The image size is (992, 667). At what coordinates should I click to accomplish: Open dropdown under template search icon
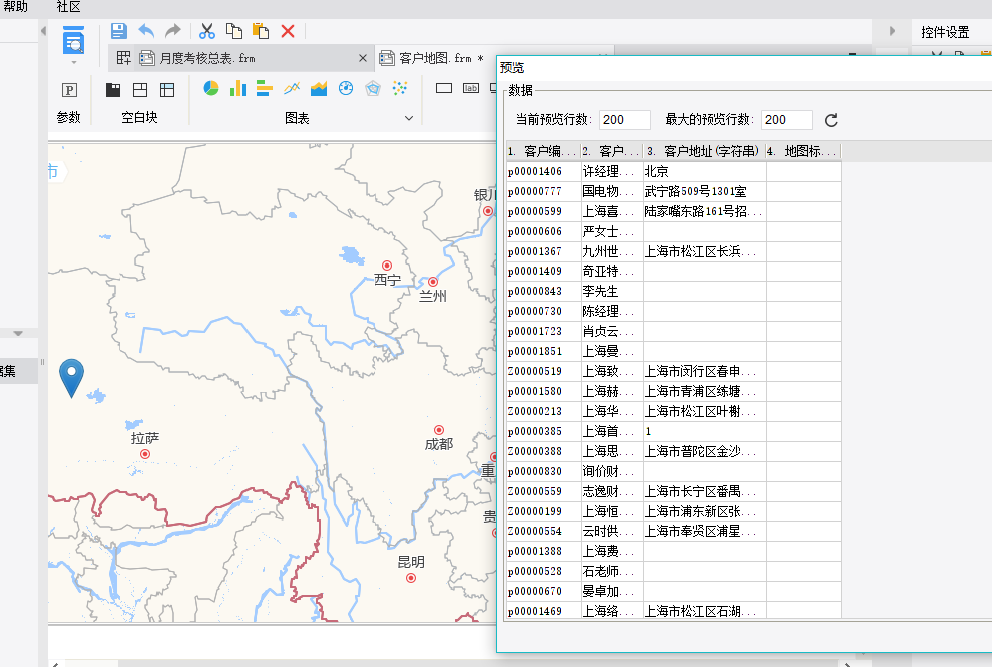tap(73, 63)
